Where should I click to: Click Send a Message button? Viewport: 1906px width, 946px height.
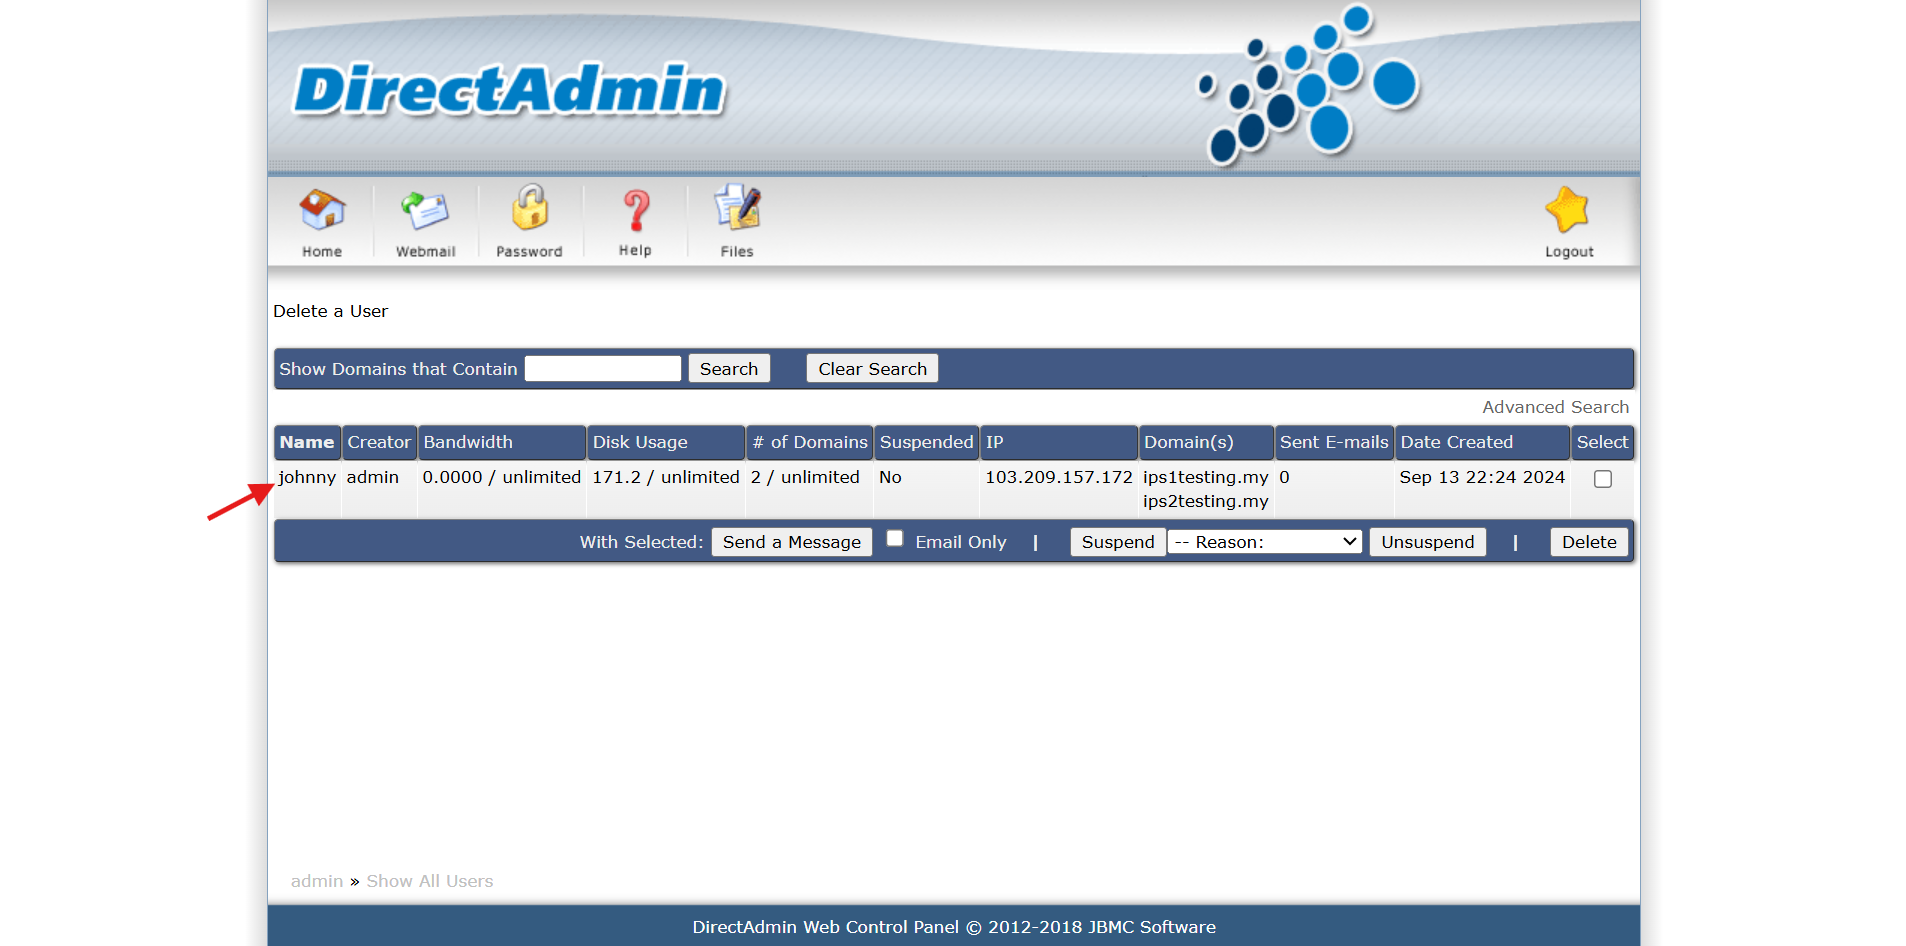(792, 542)
